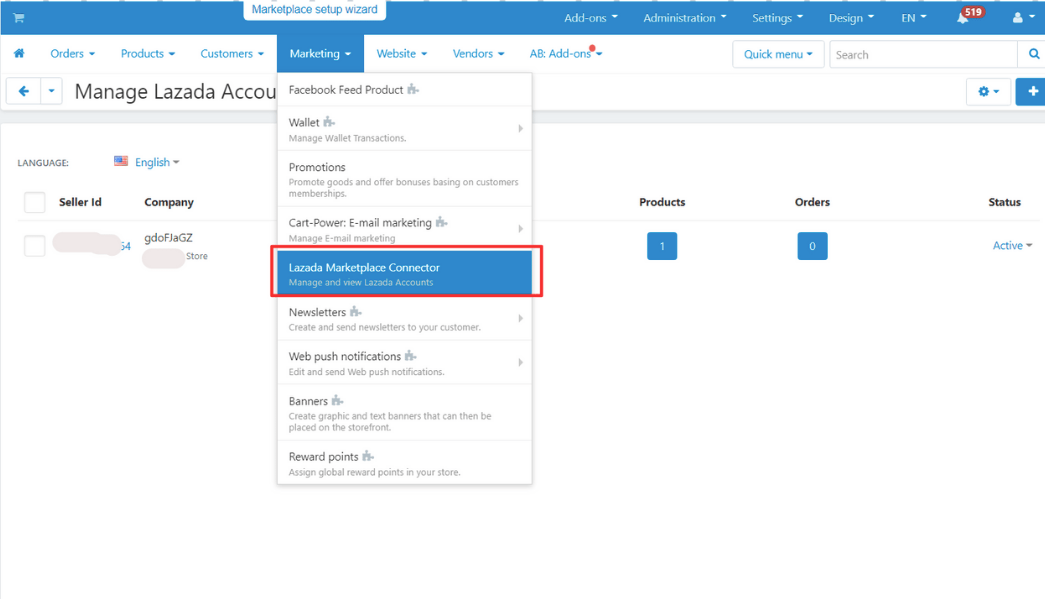Click the Seller Id column header
Screen dimensions: 1045x599
(80, 202)
